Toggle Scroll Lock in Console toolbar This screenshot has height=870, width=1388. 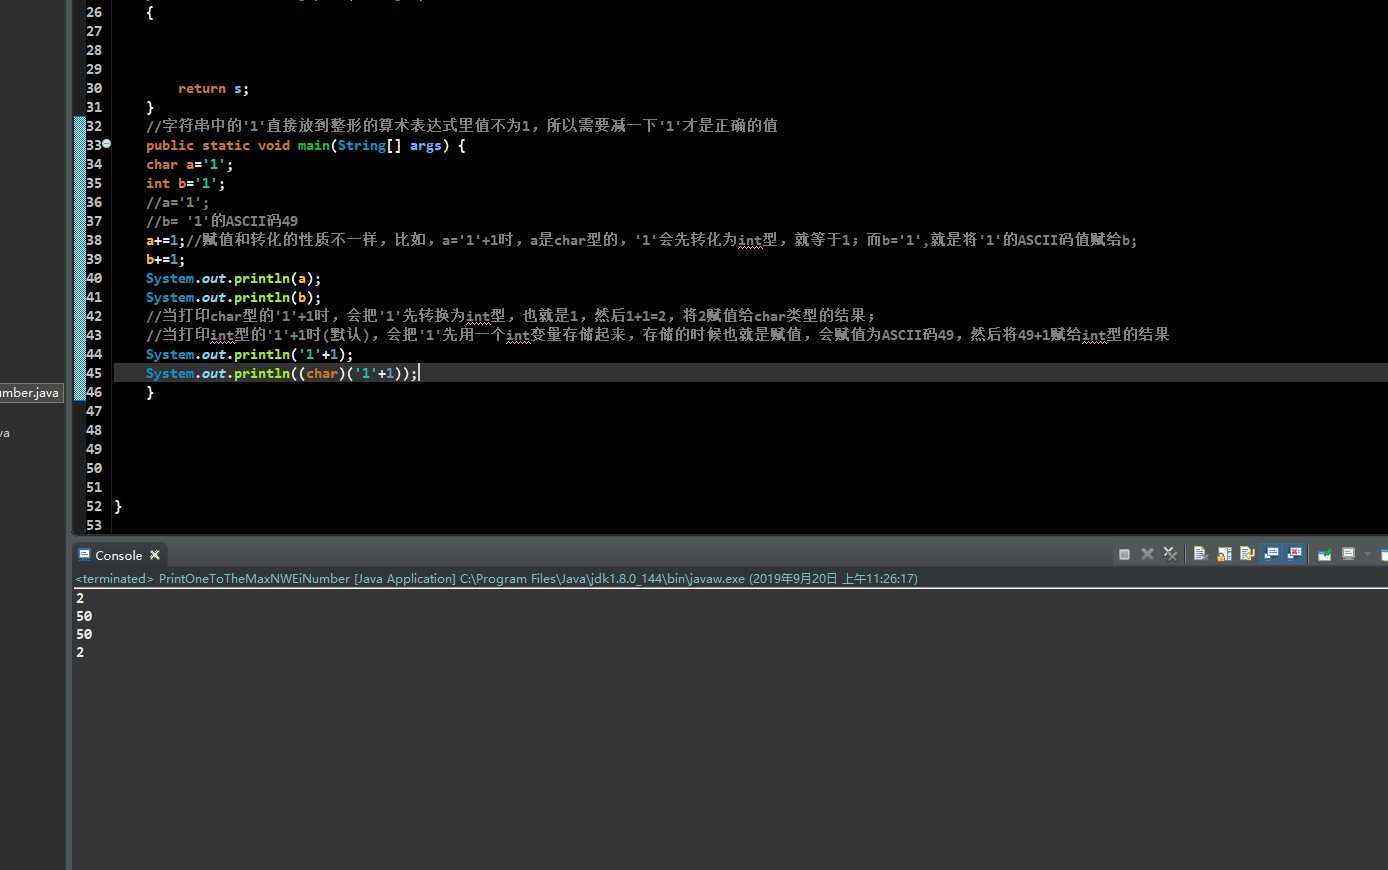[x=1224, y=554]
